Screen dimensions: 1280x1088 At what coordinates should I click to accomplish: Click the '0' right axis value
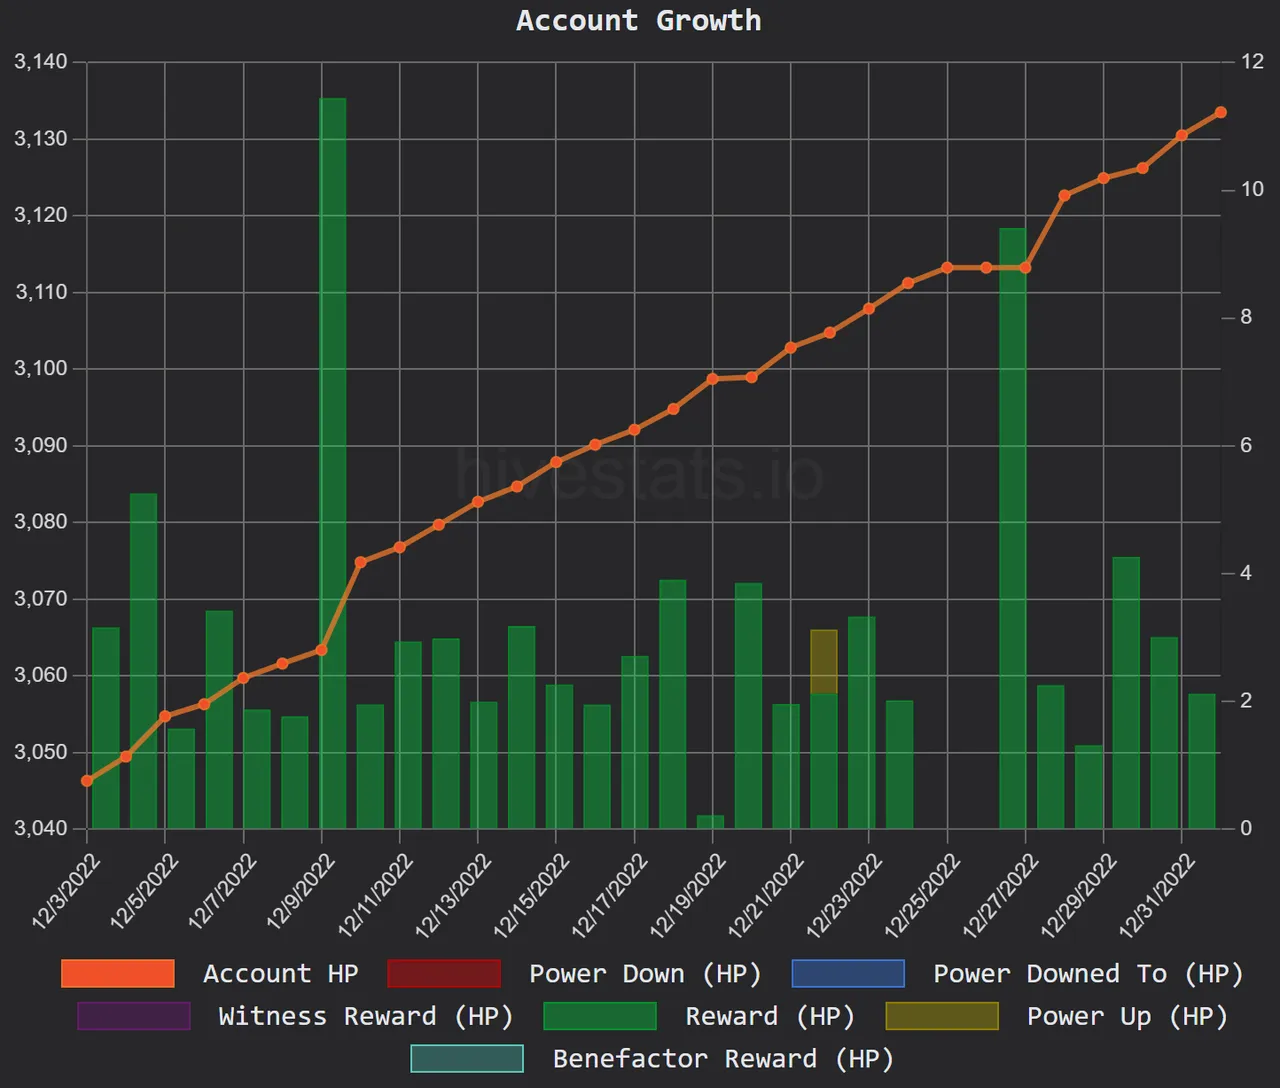1246,828
